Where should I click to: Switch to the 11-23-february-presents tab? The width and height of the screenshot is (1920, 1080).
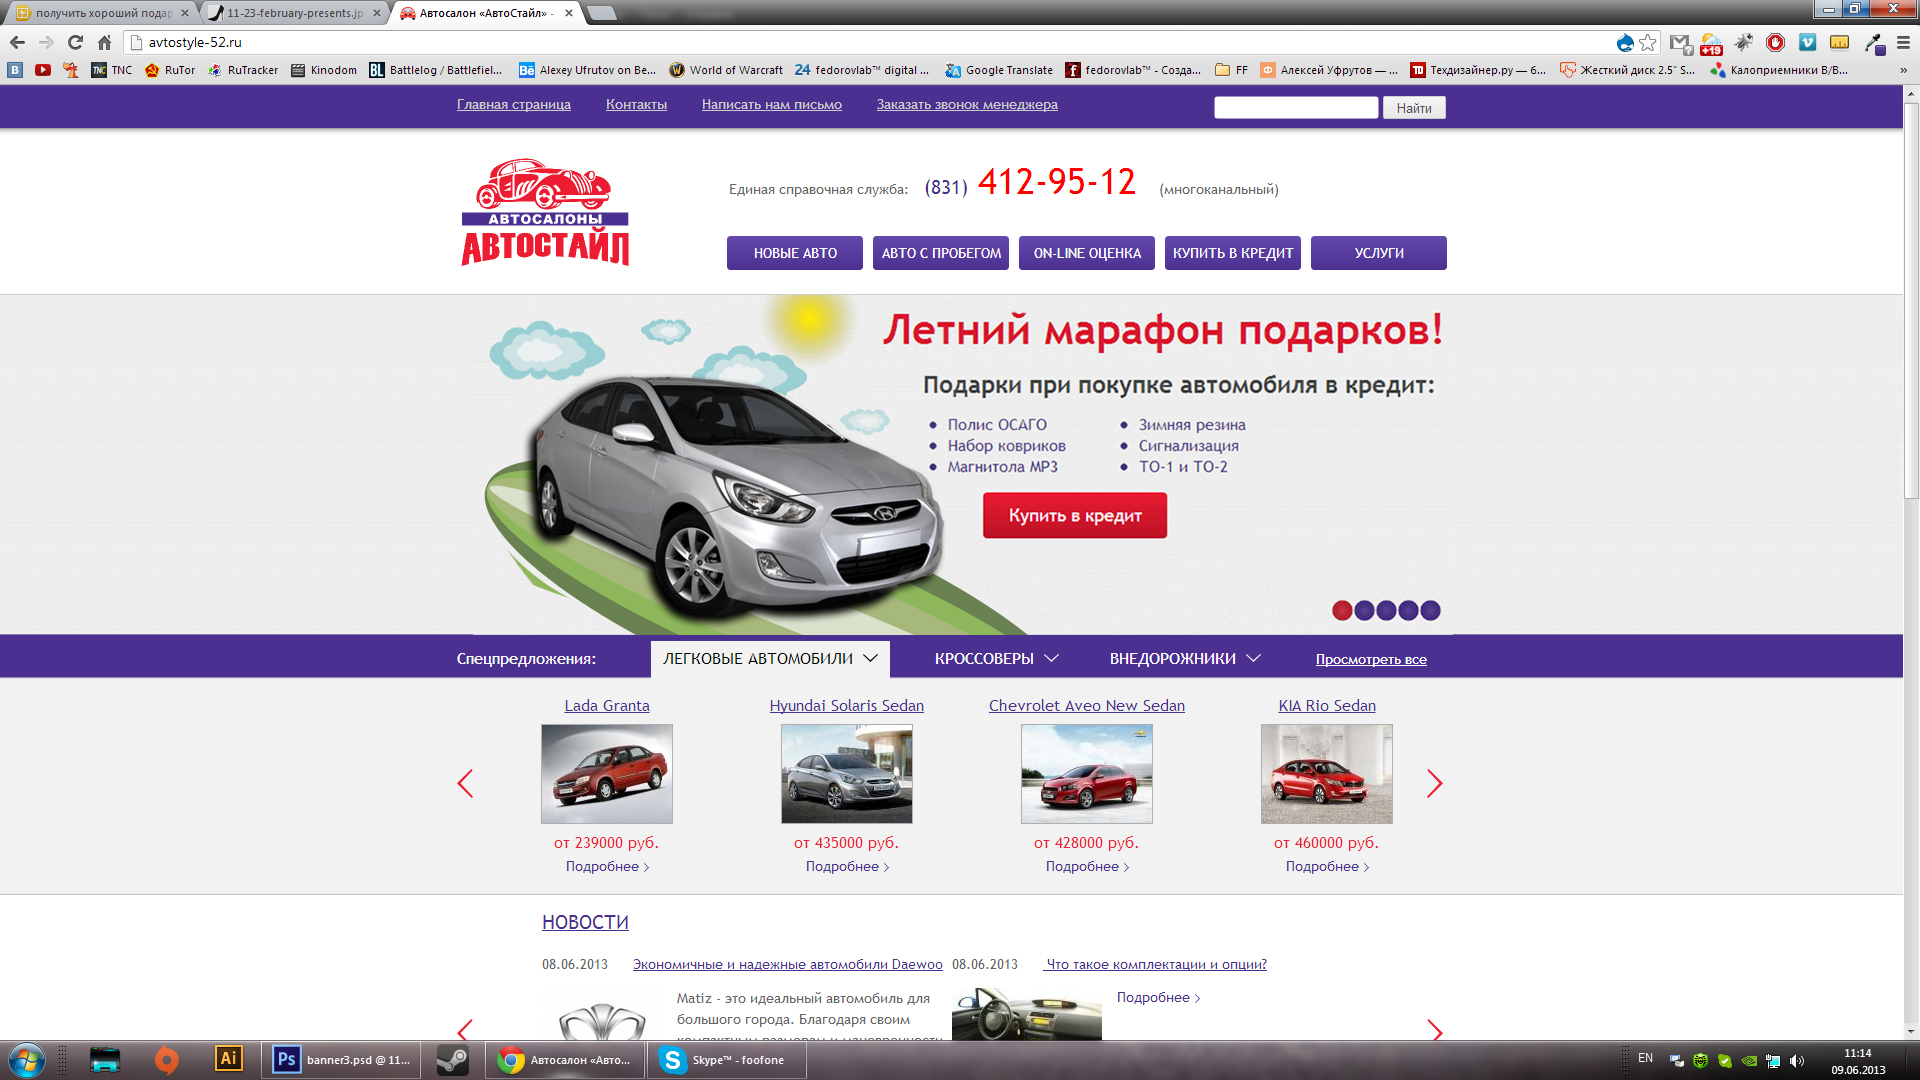coord(294,13)
